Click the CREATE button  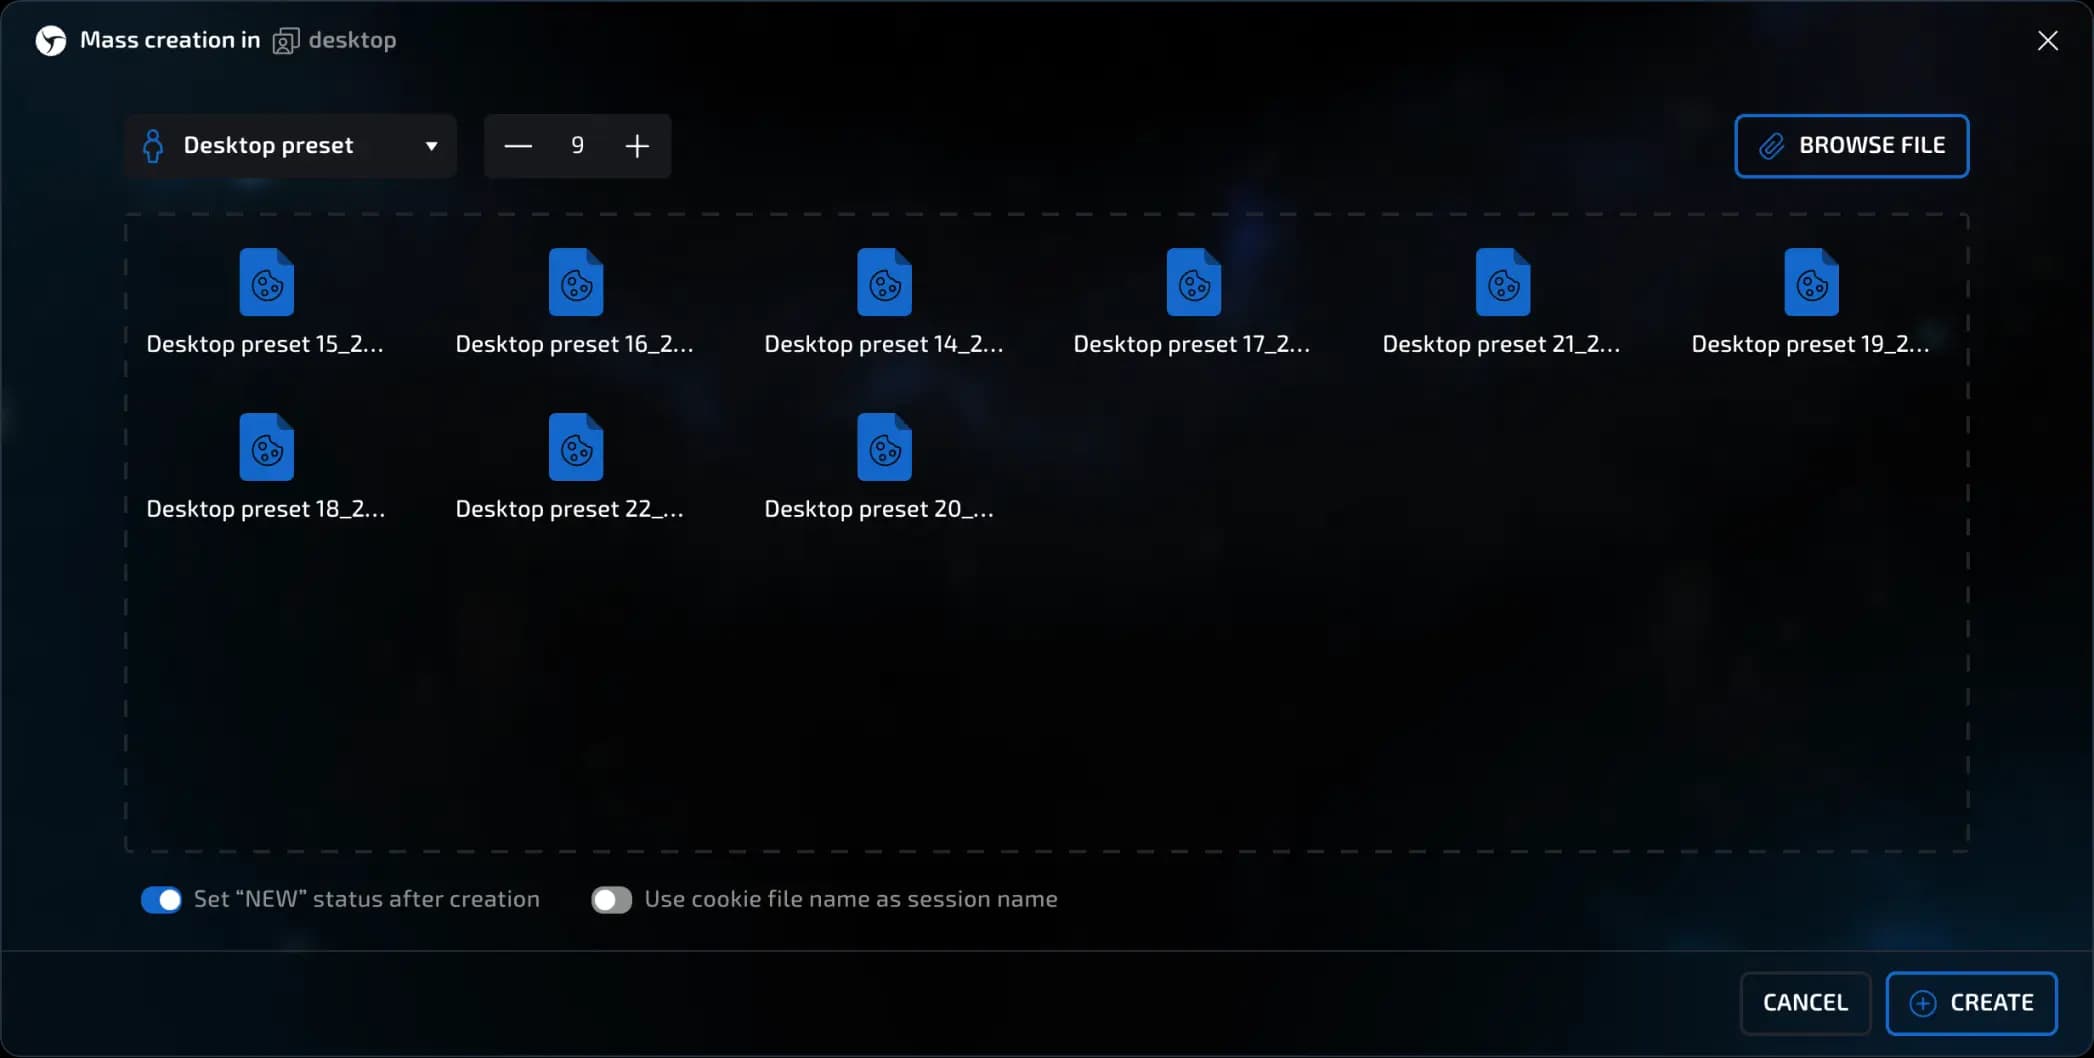(1971, 1003)
